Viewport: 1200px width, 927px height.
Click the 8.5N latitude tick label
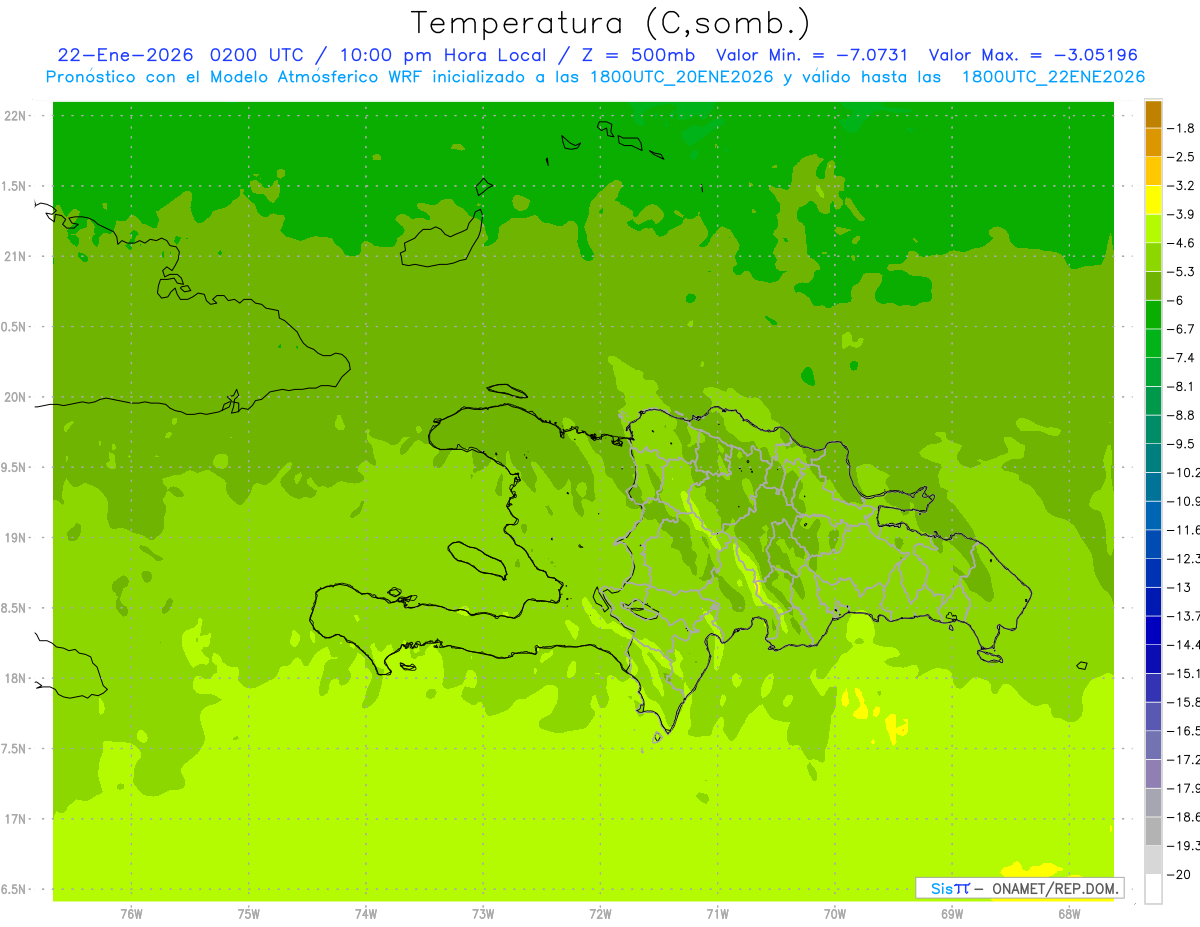15,608
